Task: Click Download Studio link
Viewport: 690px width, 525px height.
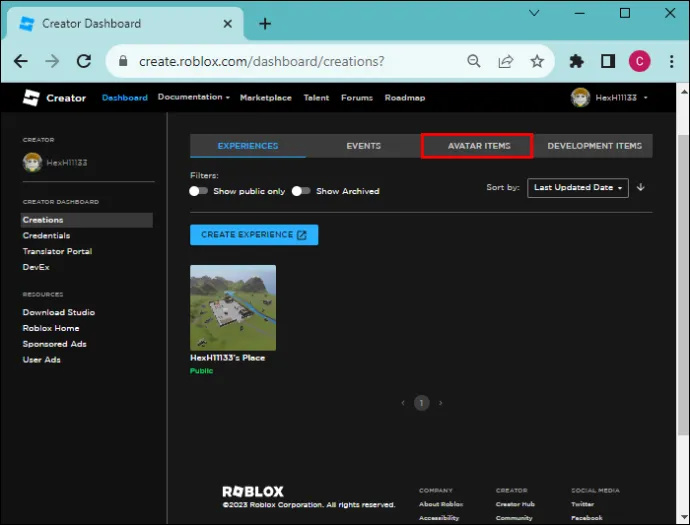Action: pos(59,312)
